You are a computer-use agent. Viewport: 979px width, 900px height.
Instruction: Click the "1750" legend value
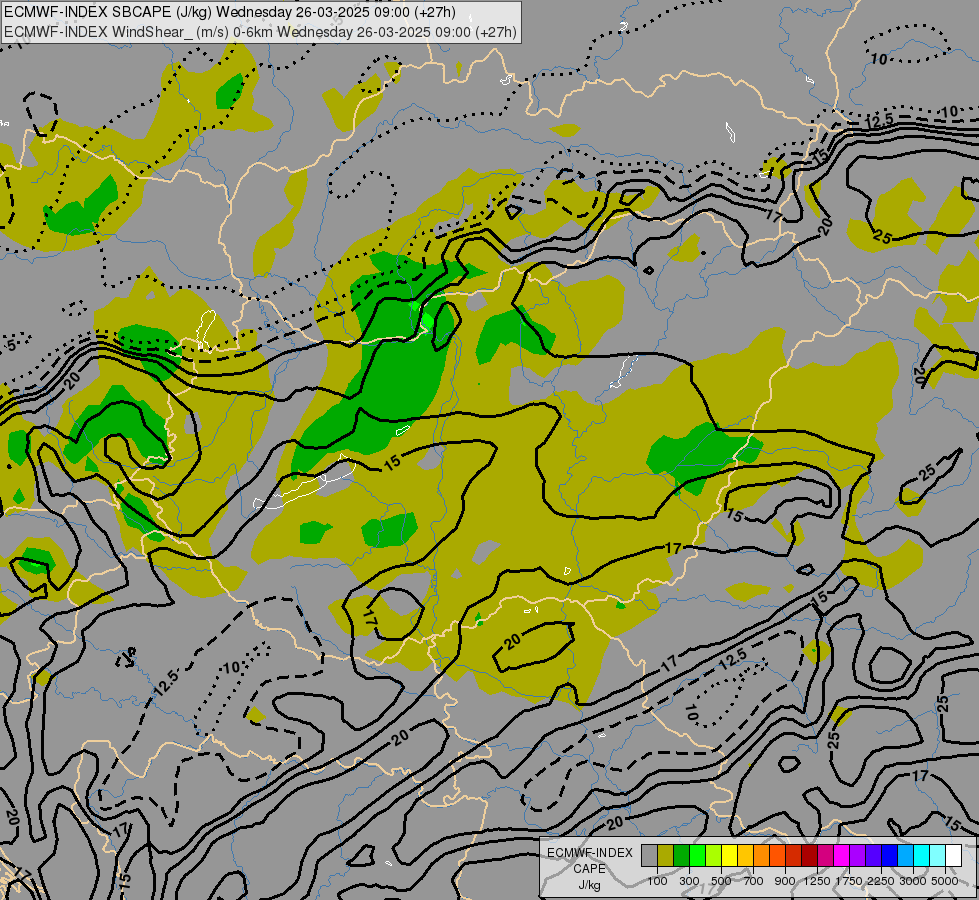tap(849, 881)
